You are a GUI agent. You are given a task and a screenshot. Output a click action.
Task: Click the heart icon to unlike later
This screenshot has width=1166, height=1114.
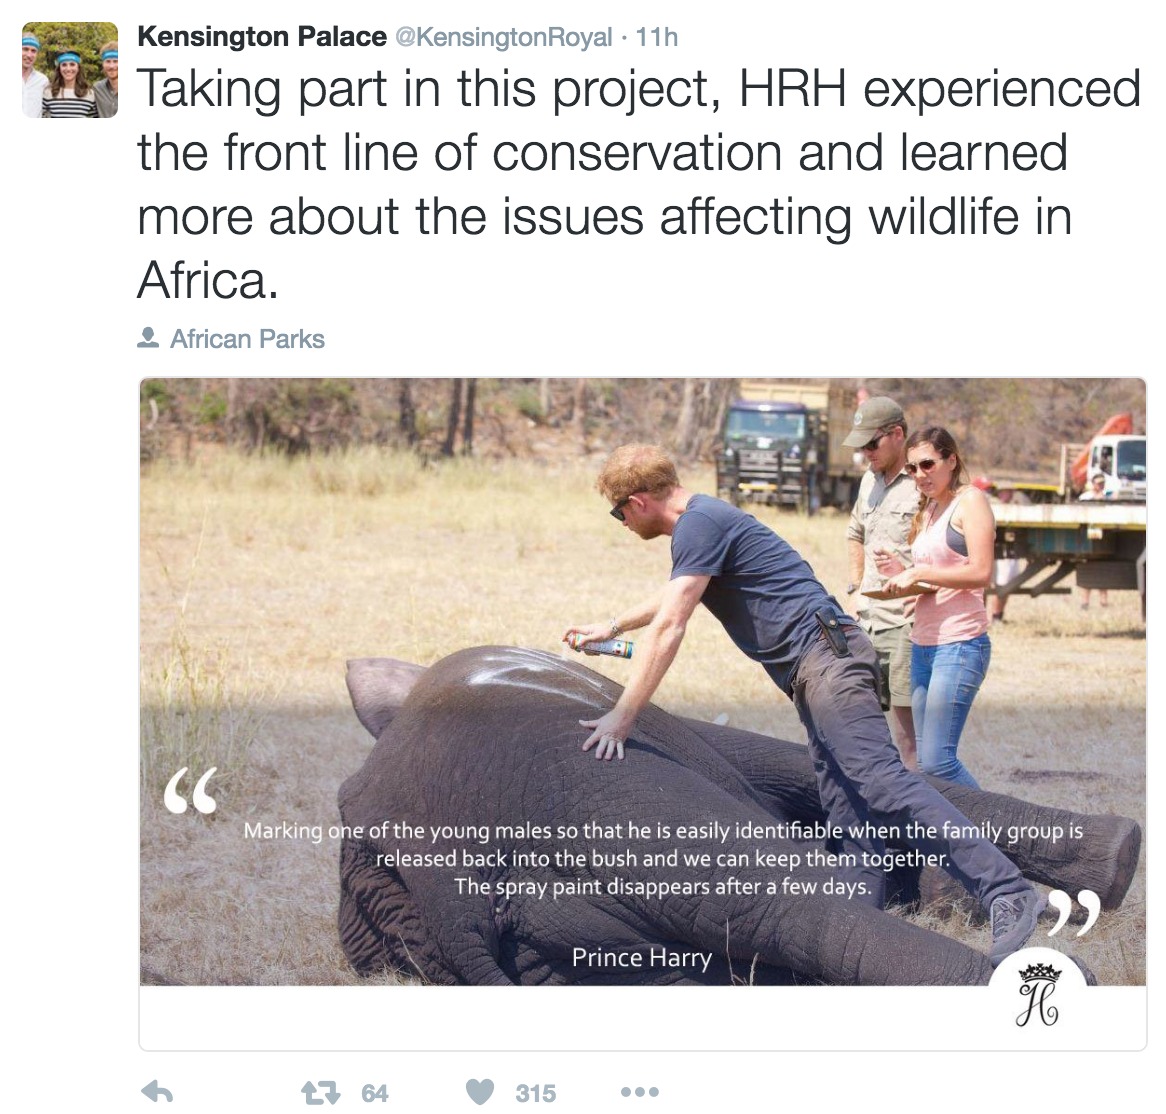[x=481, y=1092]
